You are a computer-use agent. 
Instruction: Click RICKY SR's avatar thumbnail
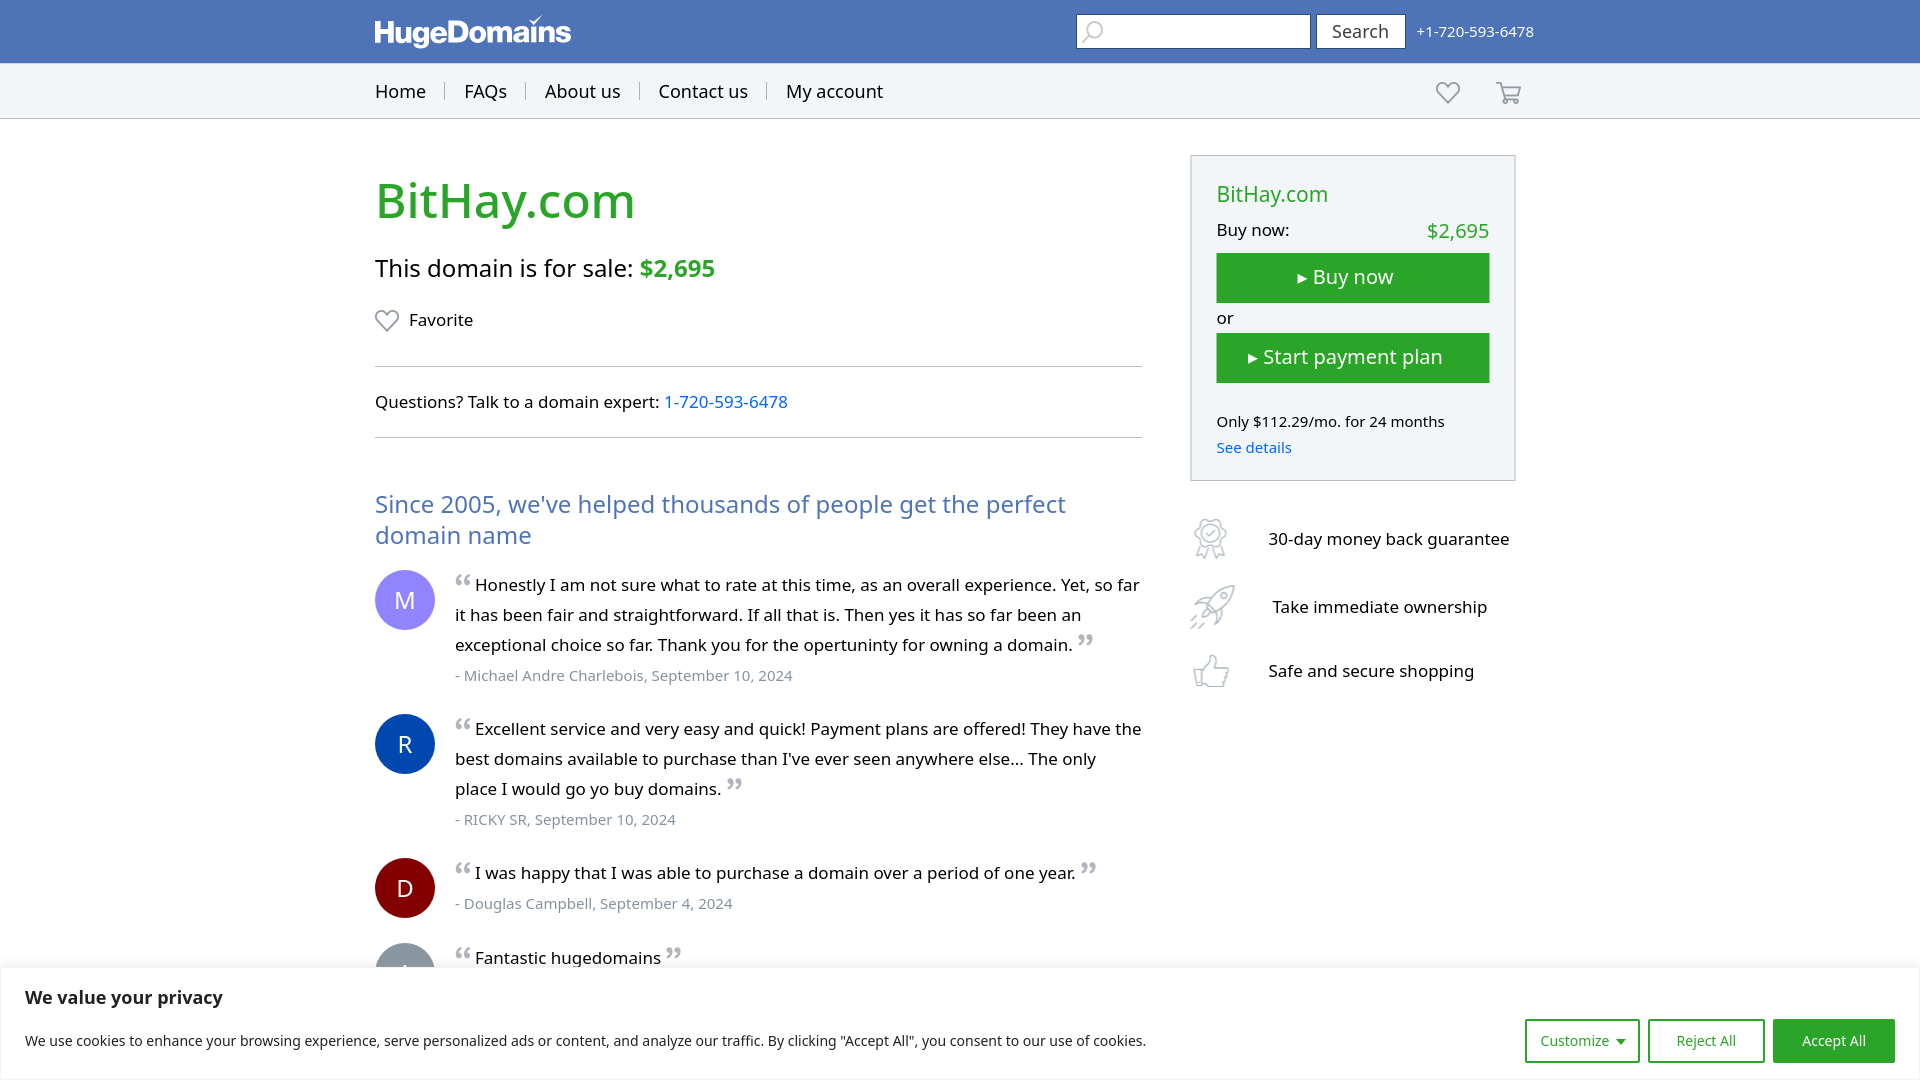[x=404, y=743]
